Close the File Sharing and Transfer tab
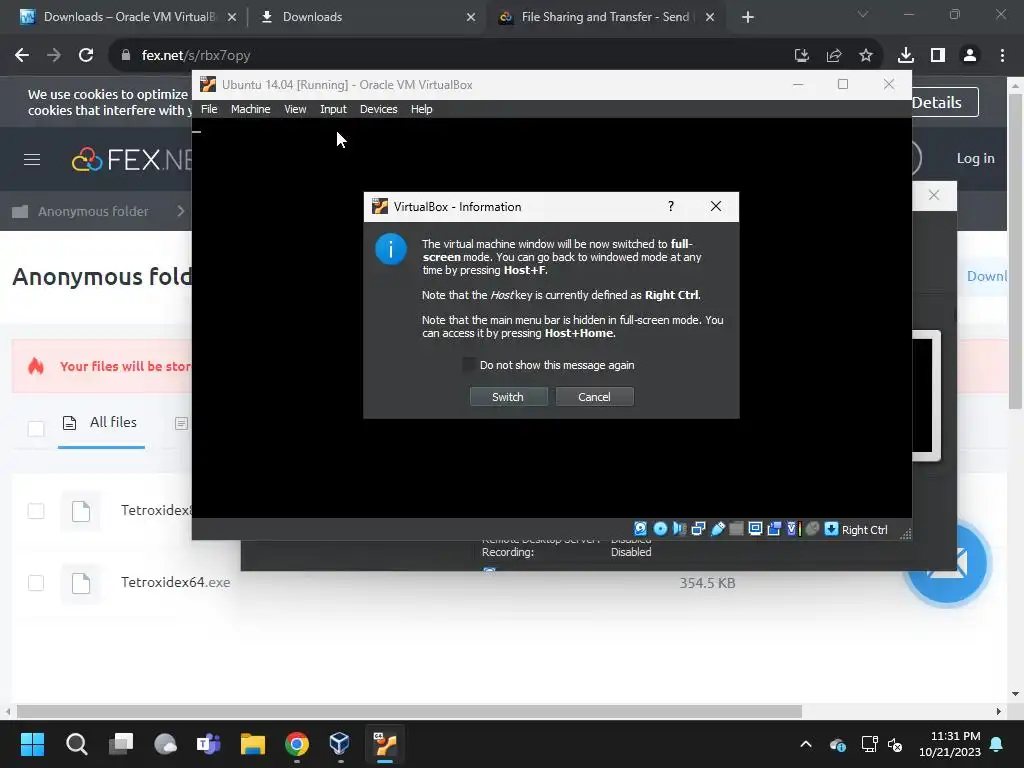 click(x=710, y=17)
